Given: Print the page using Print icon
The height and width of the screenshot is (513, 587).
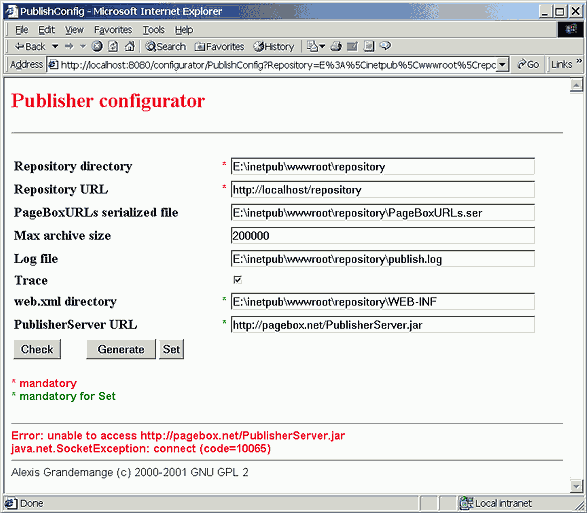Looking at the screenshot, I should [x=336, y=46].
